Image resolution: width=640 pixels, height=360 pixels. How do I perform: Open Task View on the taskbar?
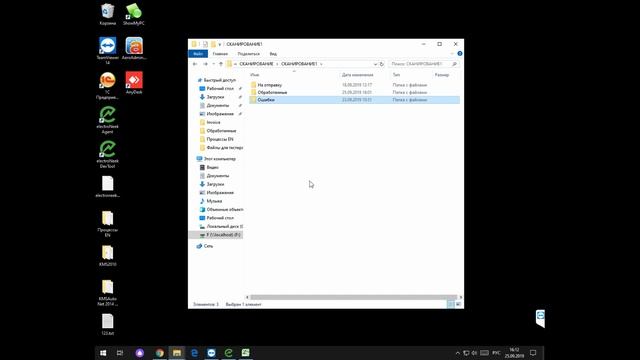tap(120, 353)
